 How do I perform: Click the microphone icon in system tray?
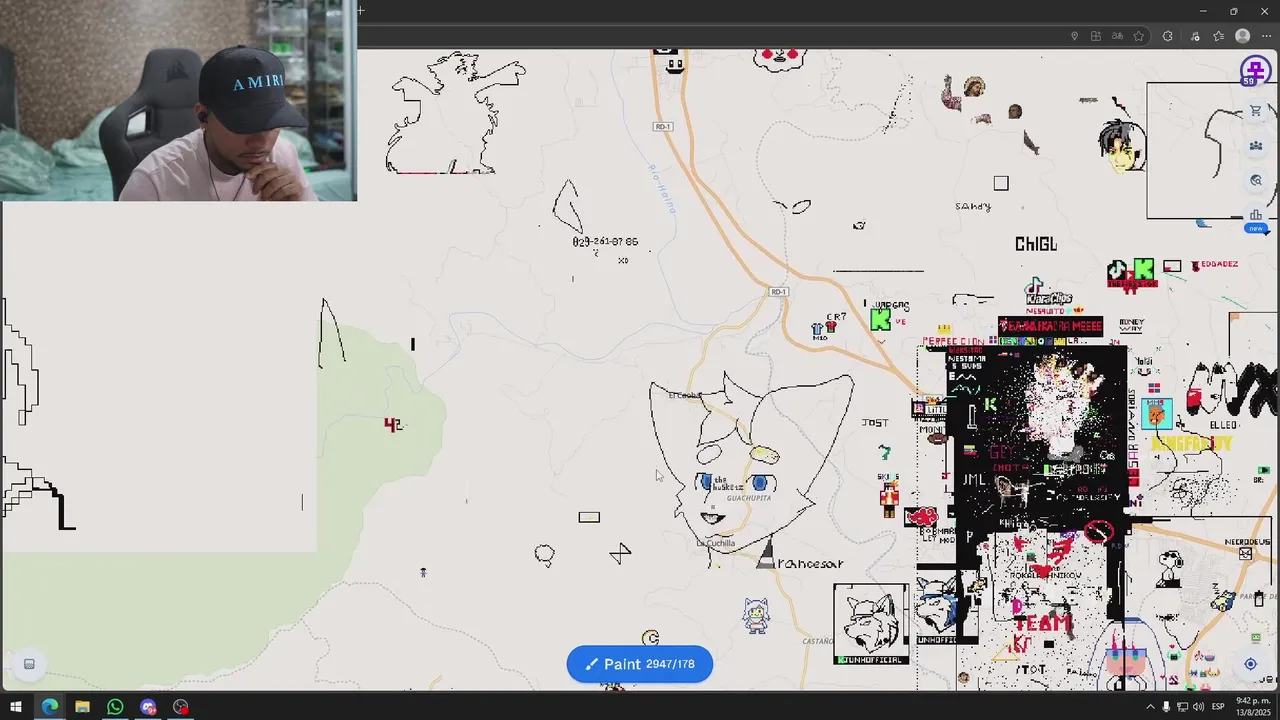(1166, 707)
